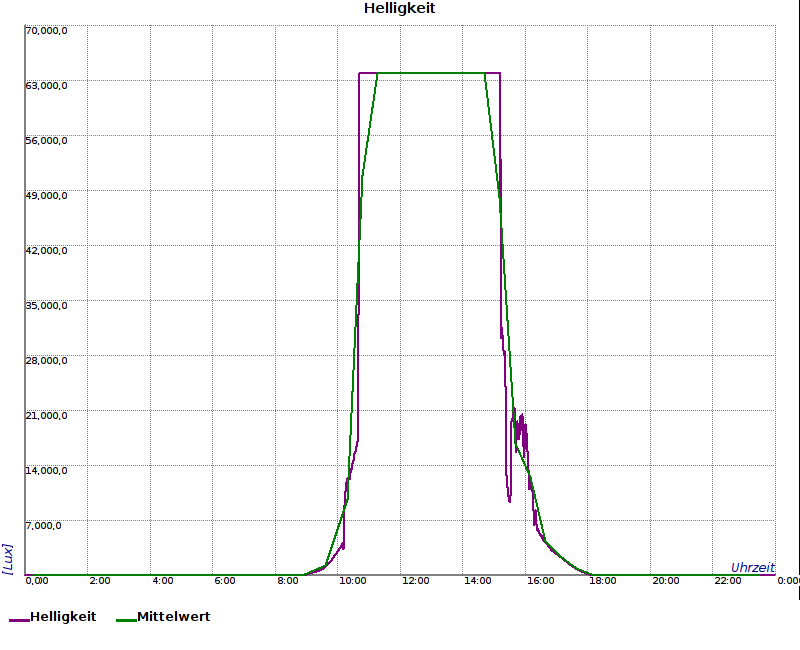Image resolution: width=800 pixels, height=650 pixels.
Task: Click the 10:00 time axis label
Action: 353,581
